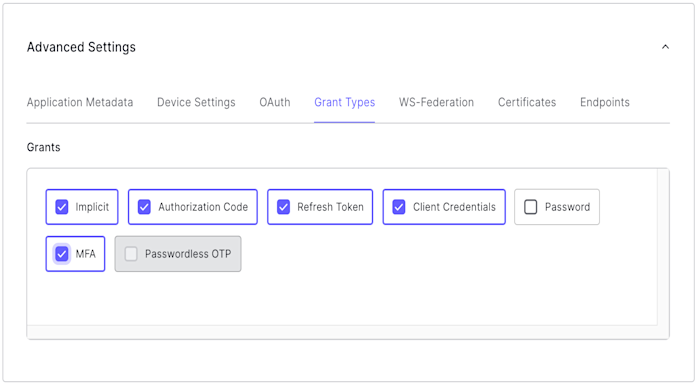Uncheck Client Credentials grant
Viewport: 698px width, 387px height.
[x=399, y=207]
